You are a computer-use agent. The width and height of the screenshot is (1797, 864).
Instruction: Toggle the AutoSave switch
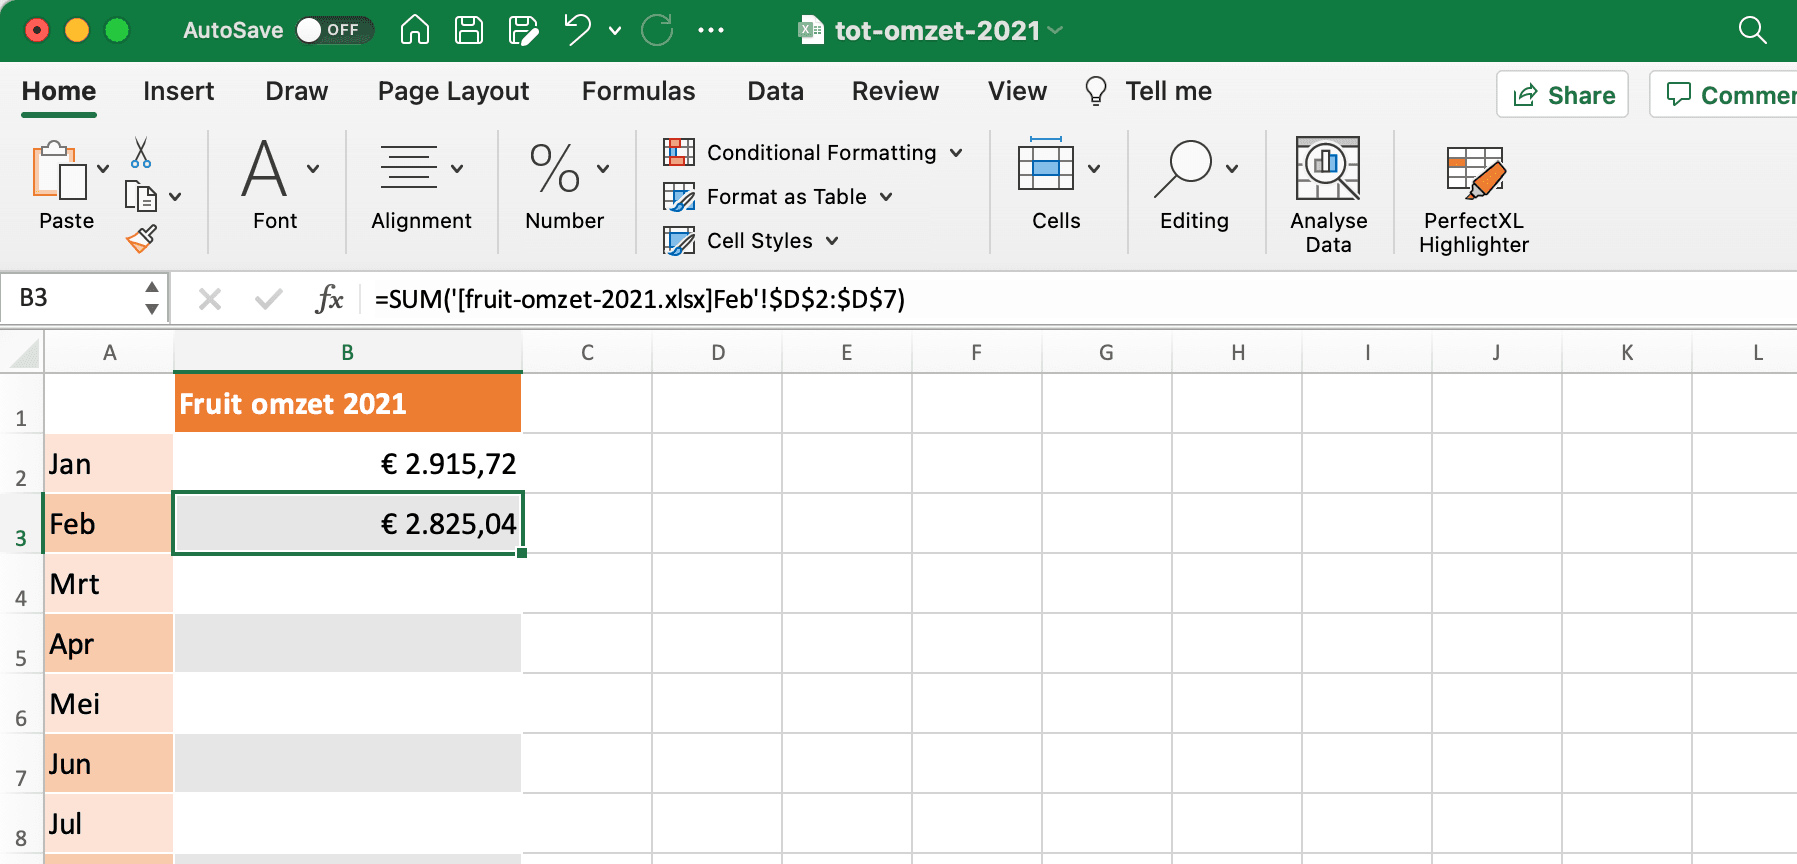click(x=334, y=30)
